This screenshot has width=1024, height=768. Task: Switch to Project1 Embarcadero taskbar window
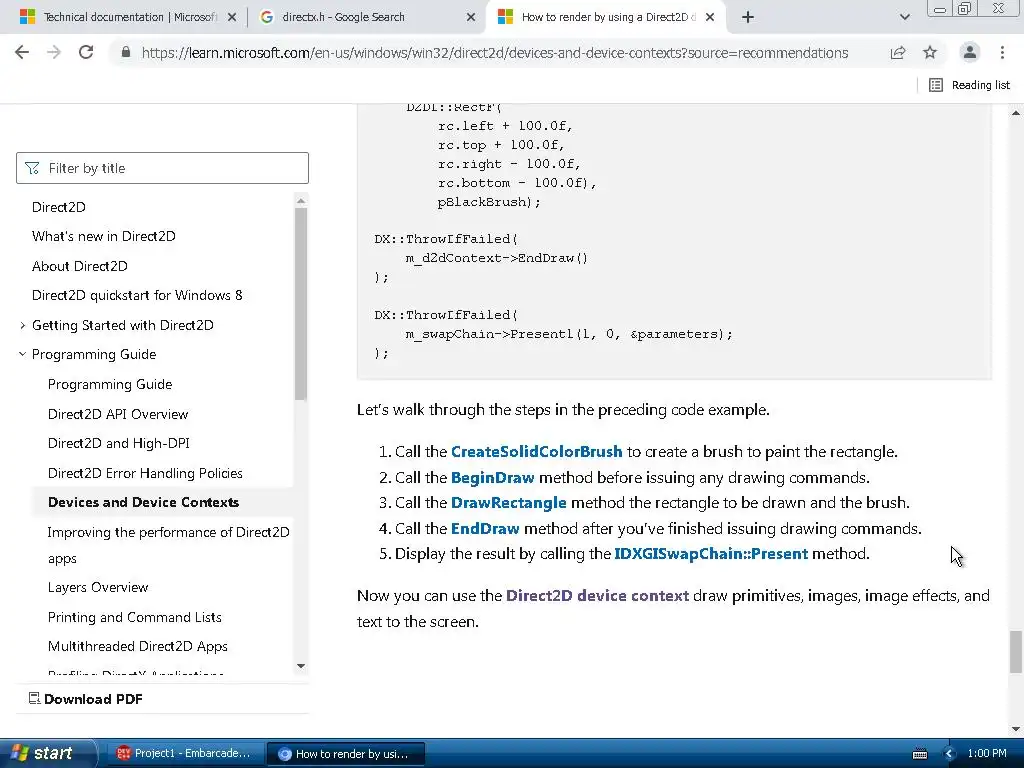tap(184, 754)
